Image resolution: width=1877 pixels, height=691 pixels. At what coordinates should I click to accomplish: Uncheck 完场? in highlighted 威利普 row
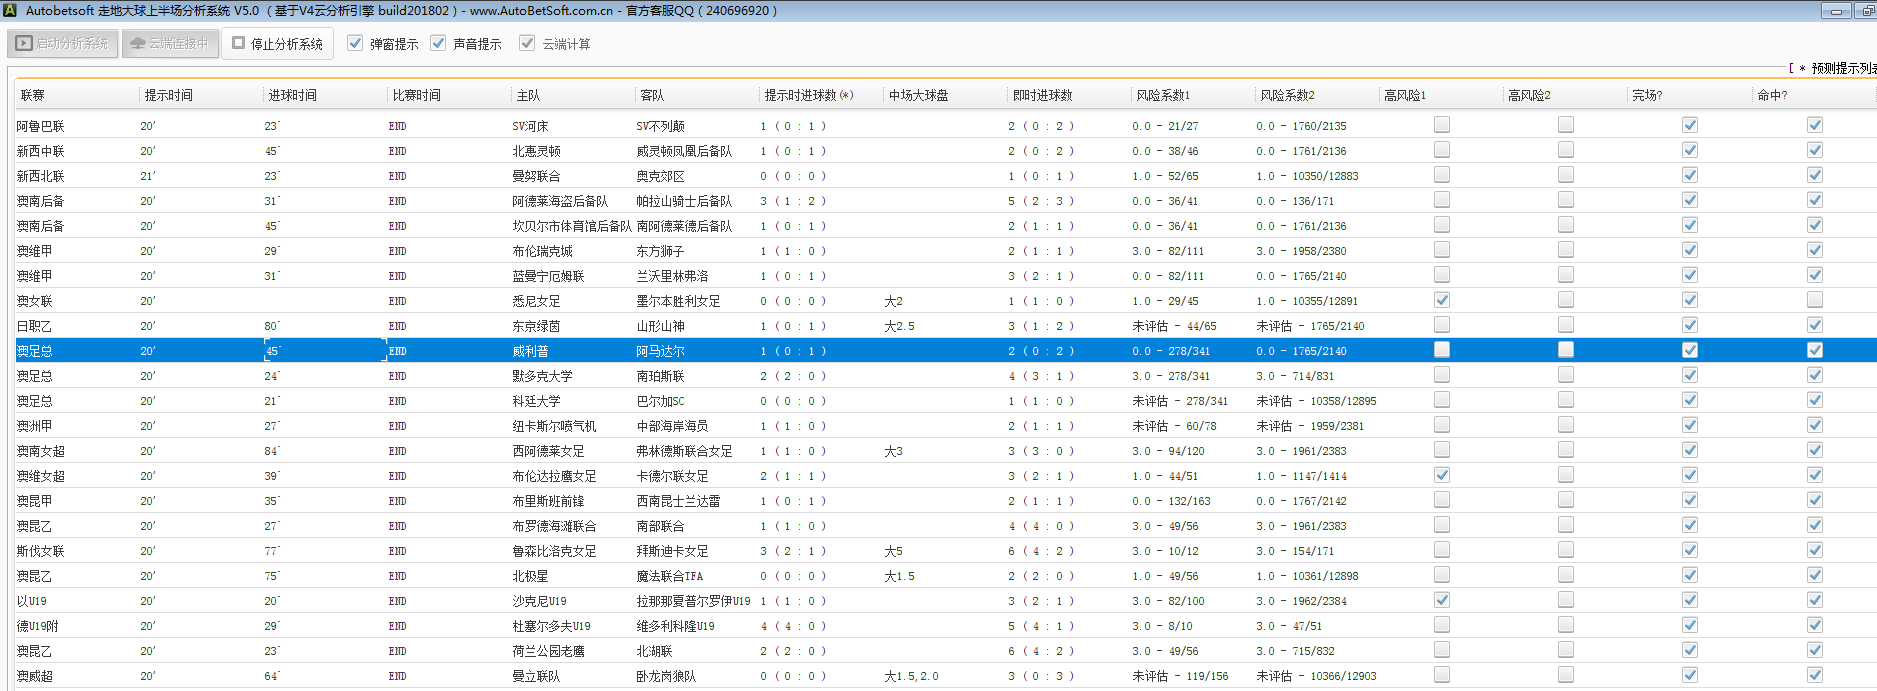[x=1689, y=350]
